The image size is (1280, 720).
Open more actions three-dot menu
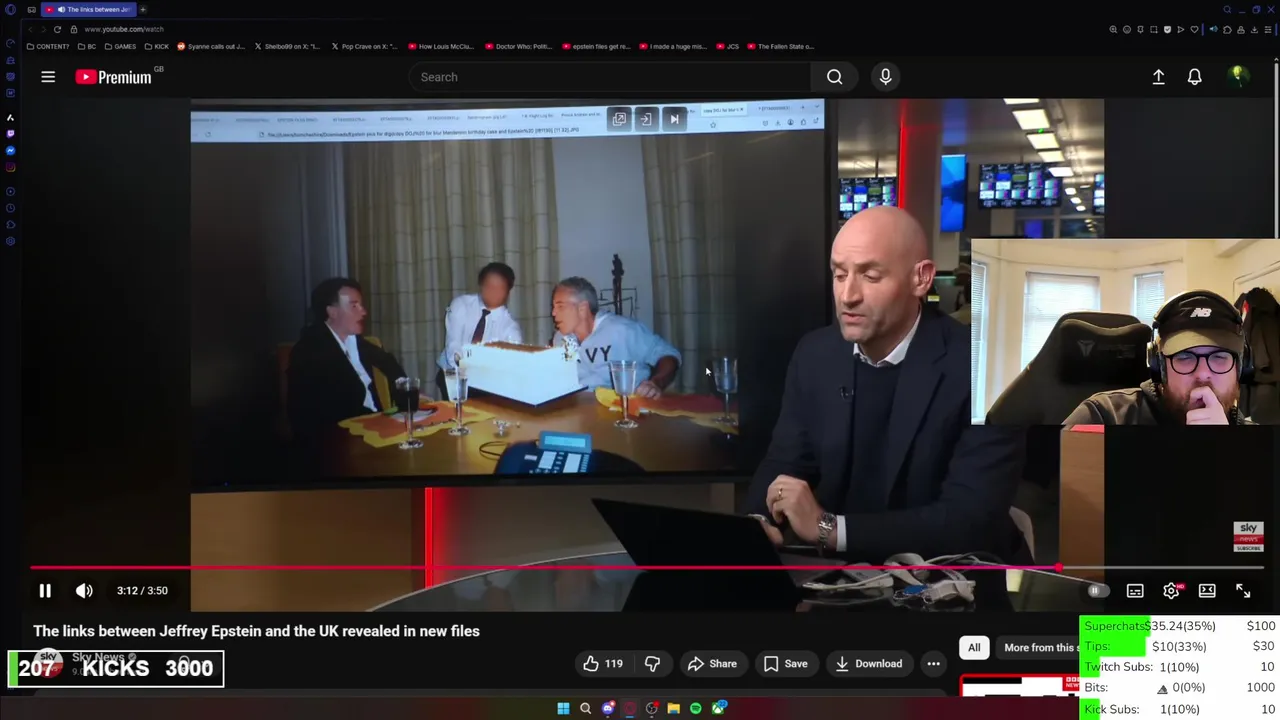(933, 664)
